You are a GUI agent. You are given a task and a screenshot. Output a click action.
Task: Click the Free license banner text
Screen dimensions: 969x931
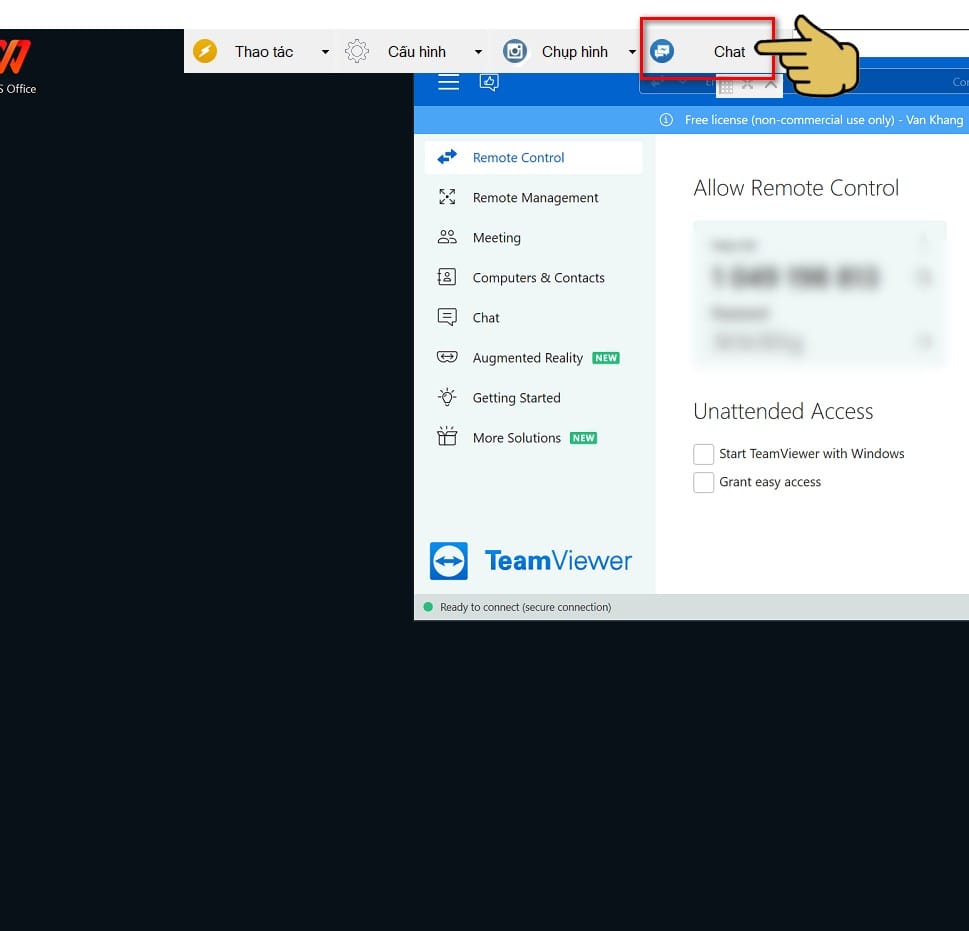point(824,120)
